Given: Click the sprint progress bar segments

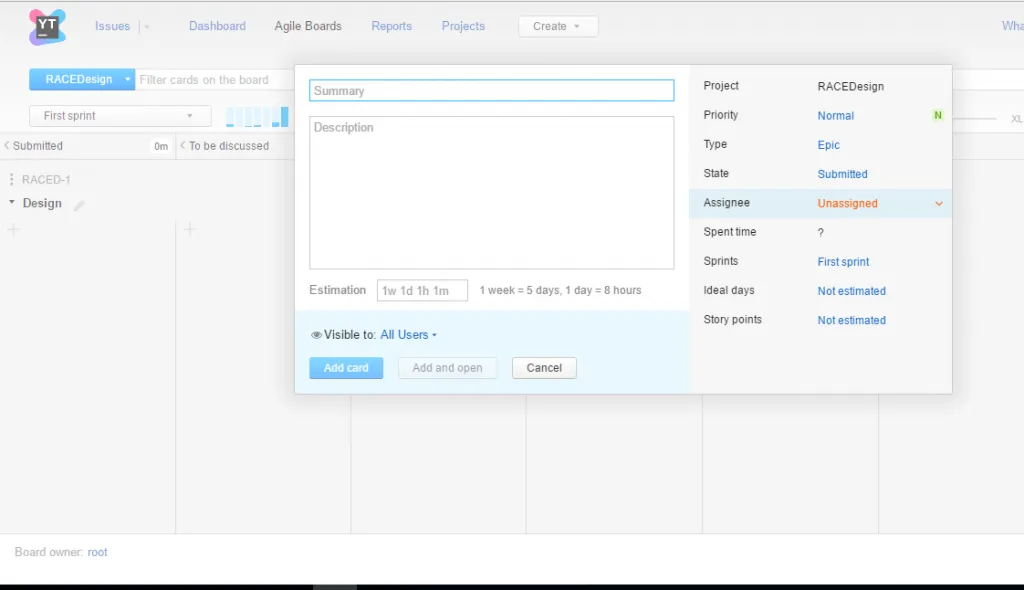Looking at the screenshot, I should 255,116.
